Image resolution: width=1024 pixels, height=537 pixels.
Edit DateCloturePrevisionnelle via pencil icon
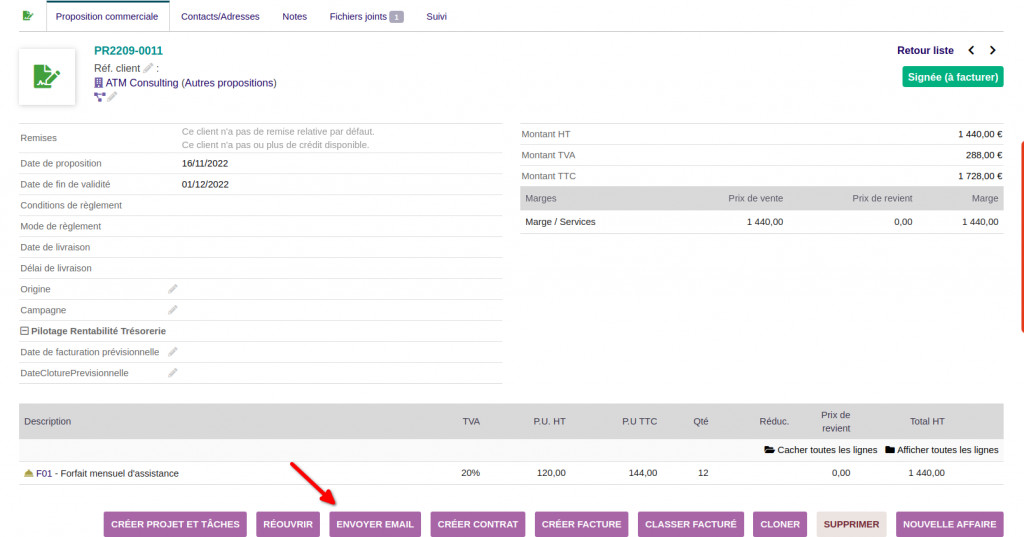pos(173,373)
